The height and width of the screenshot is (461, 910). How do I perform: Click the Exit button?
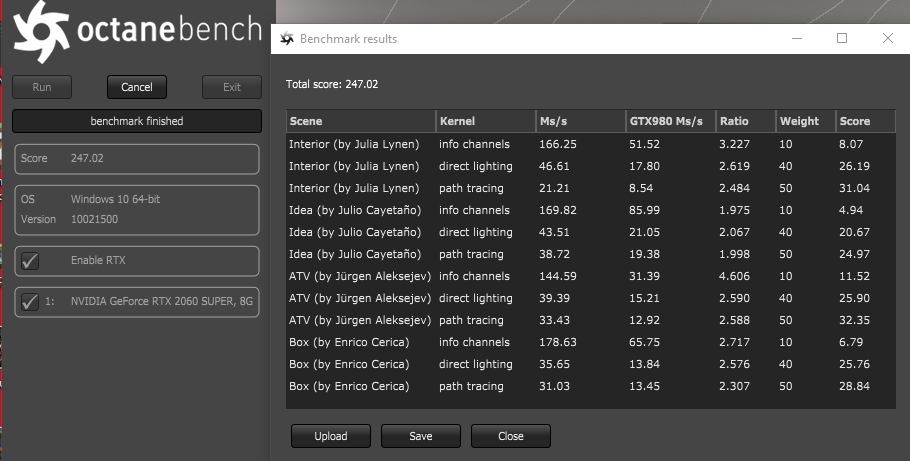(x=232, y=87)
